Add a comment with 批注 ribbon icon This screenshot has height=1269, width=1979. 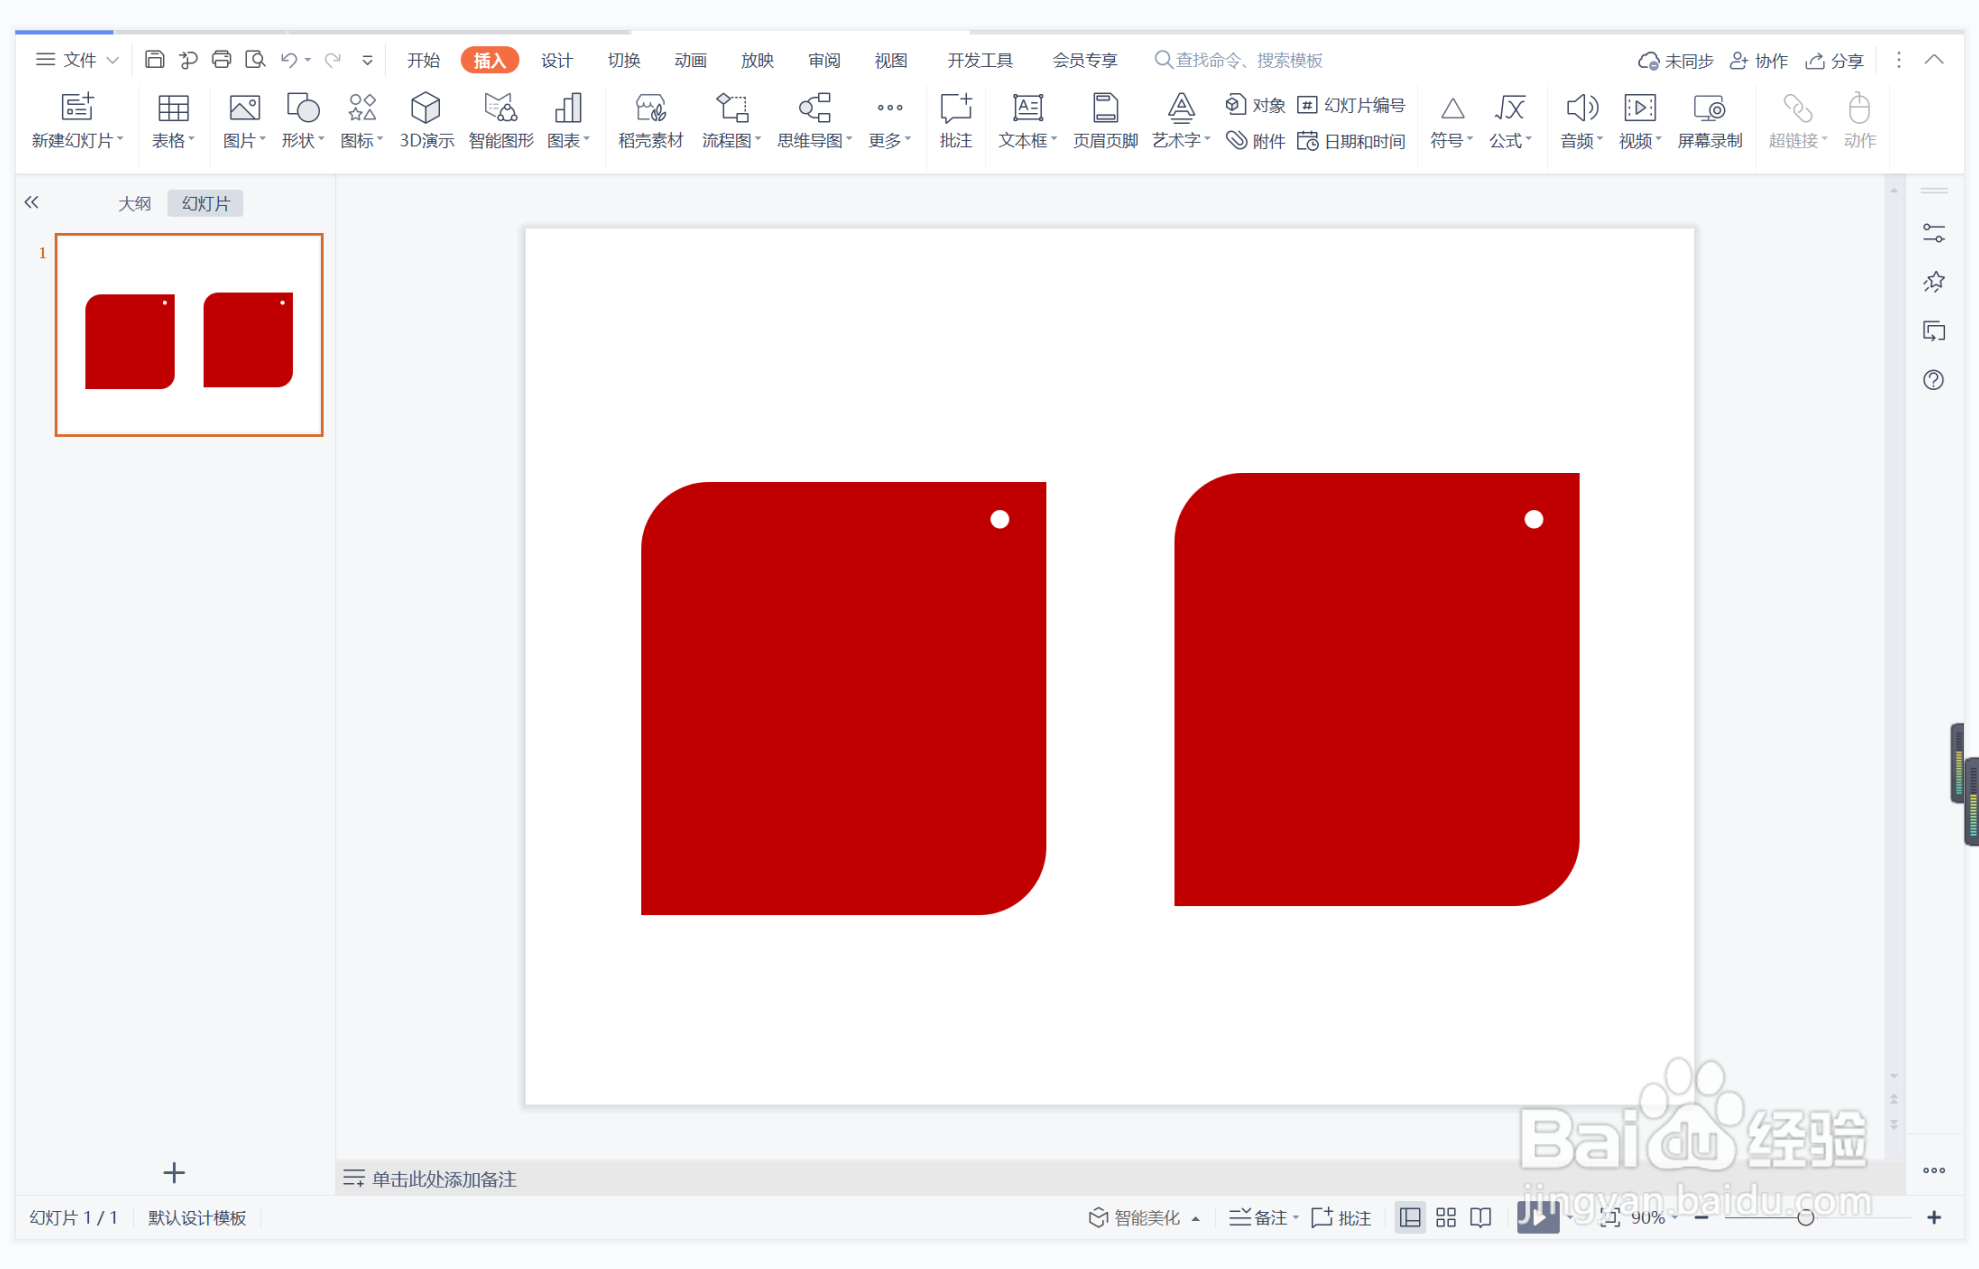point(956,108)
